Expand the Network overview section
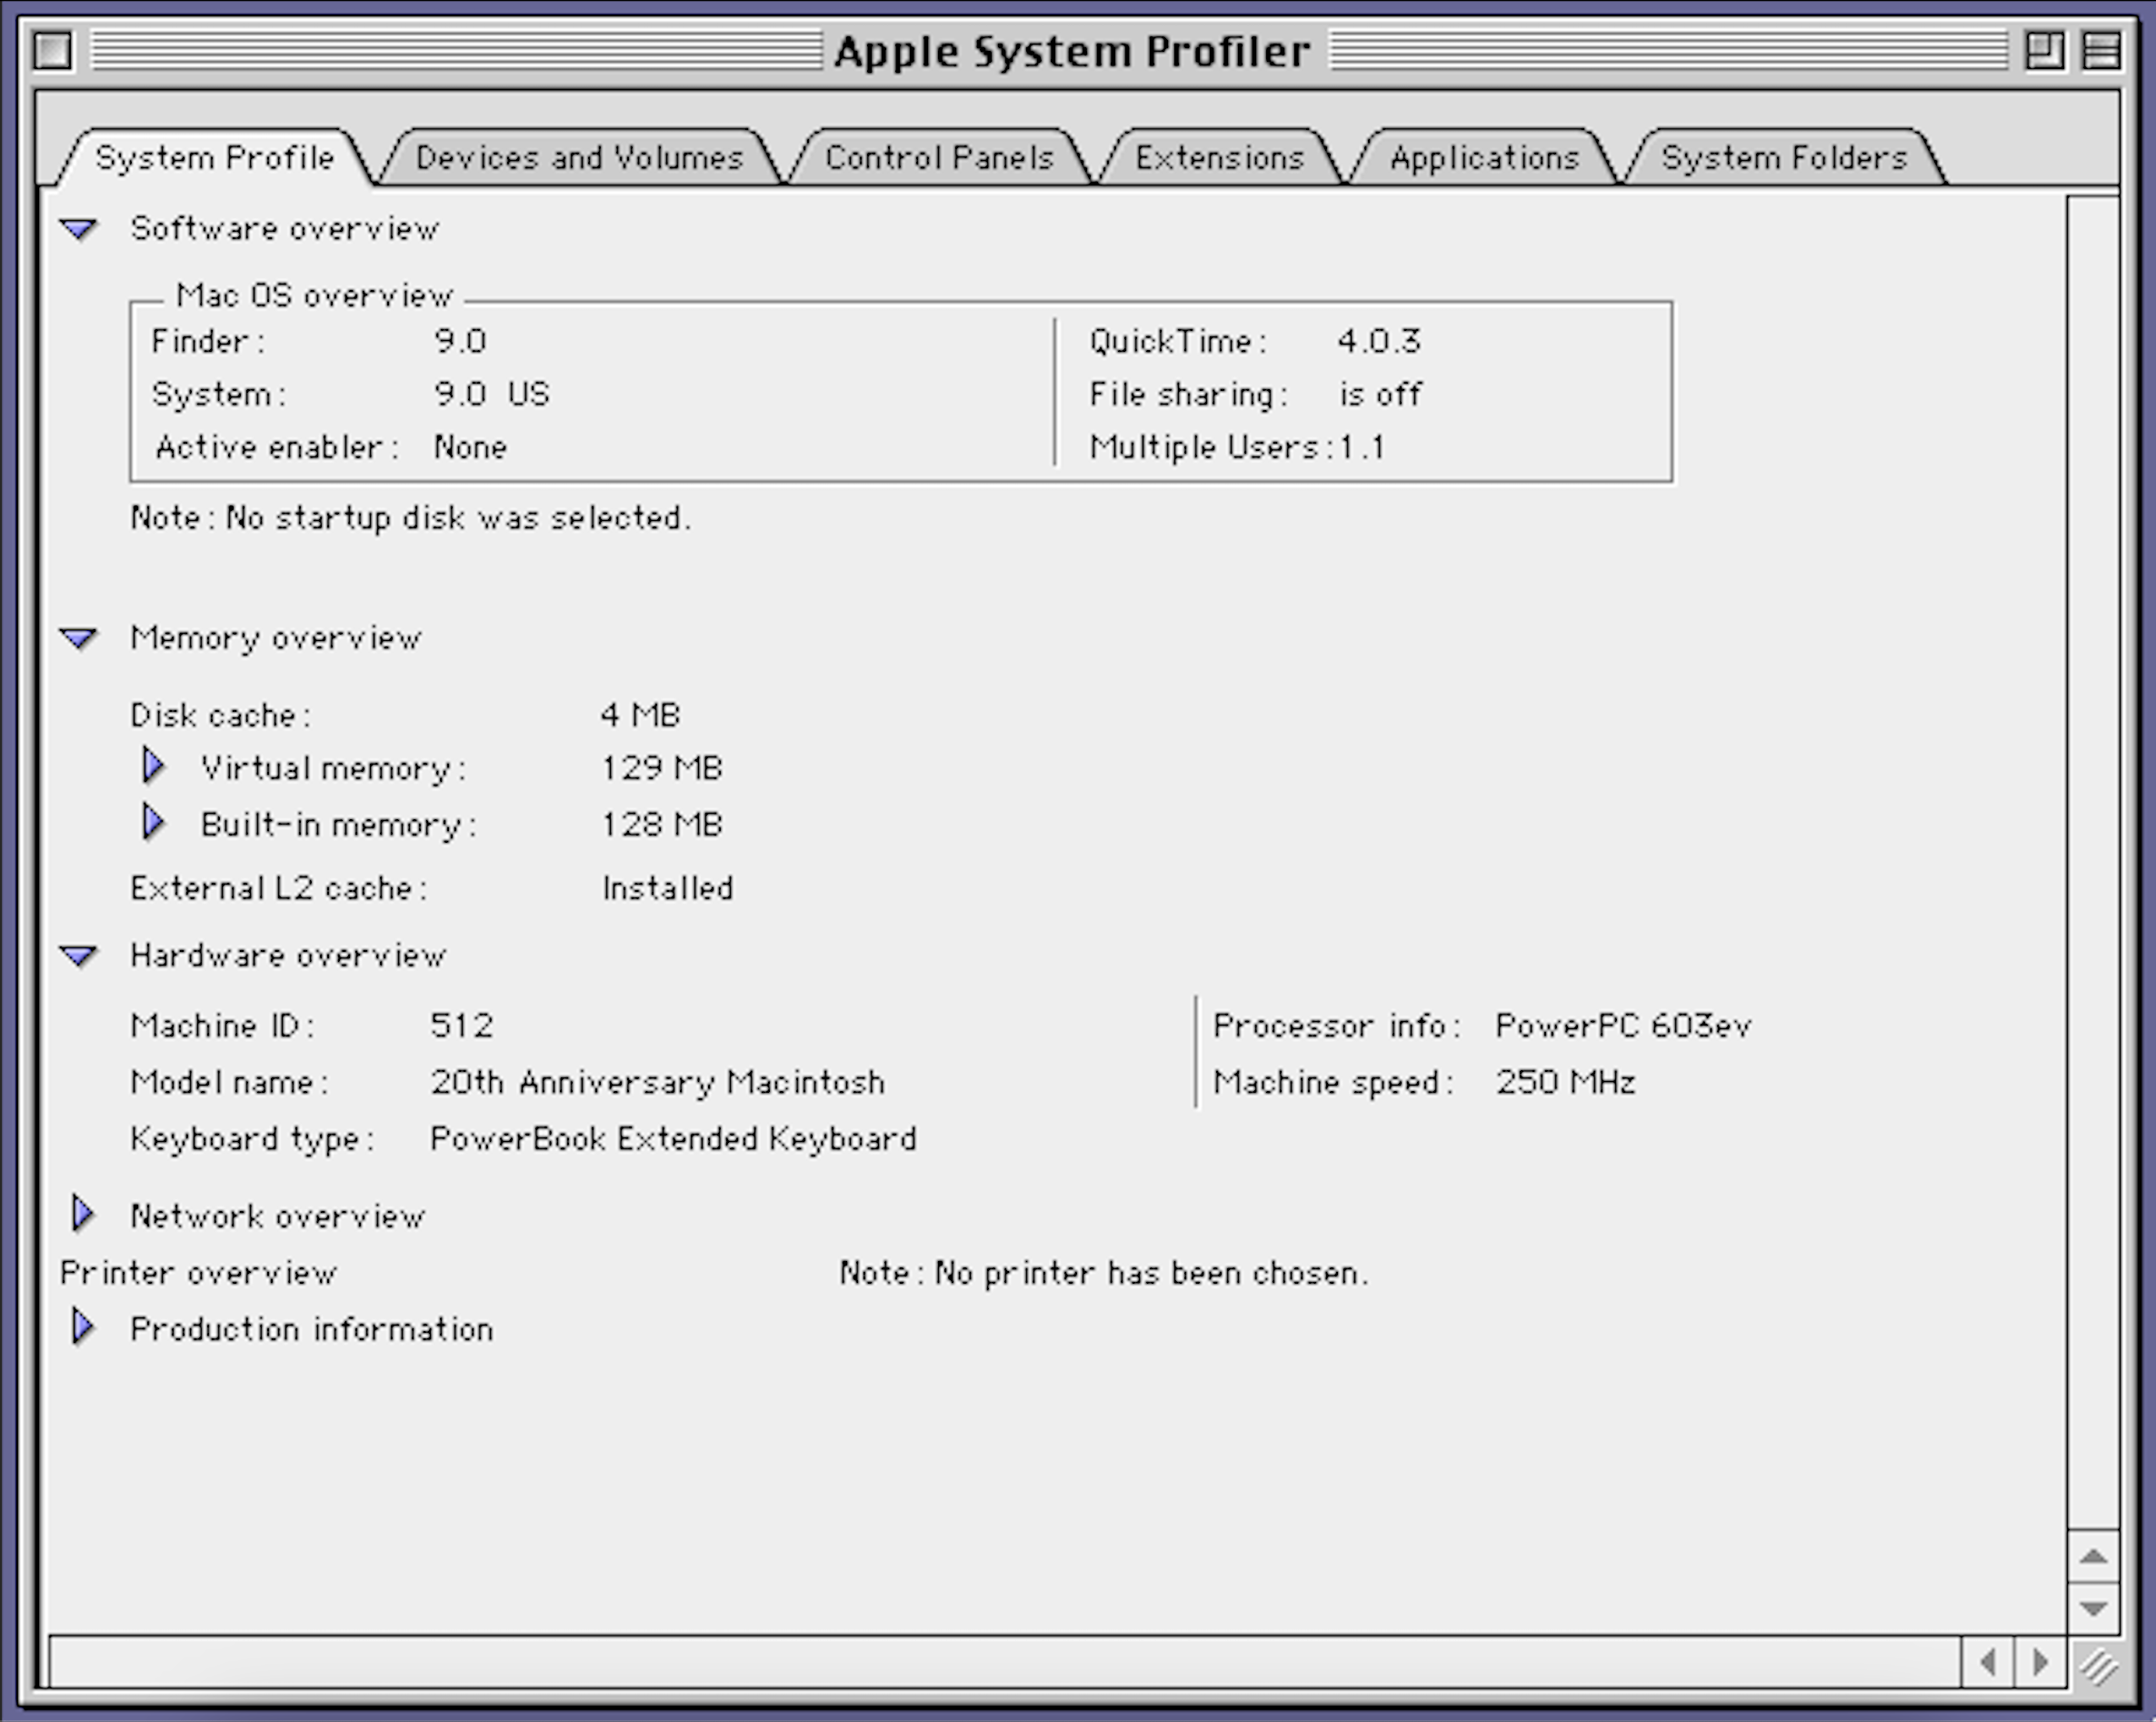This screenshot has width=2156, height=1722. coord(83,1215)
